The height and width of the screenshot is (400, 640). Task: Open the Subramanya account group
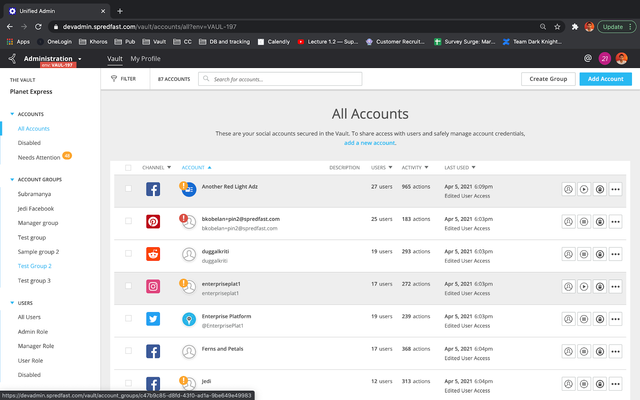34,194
